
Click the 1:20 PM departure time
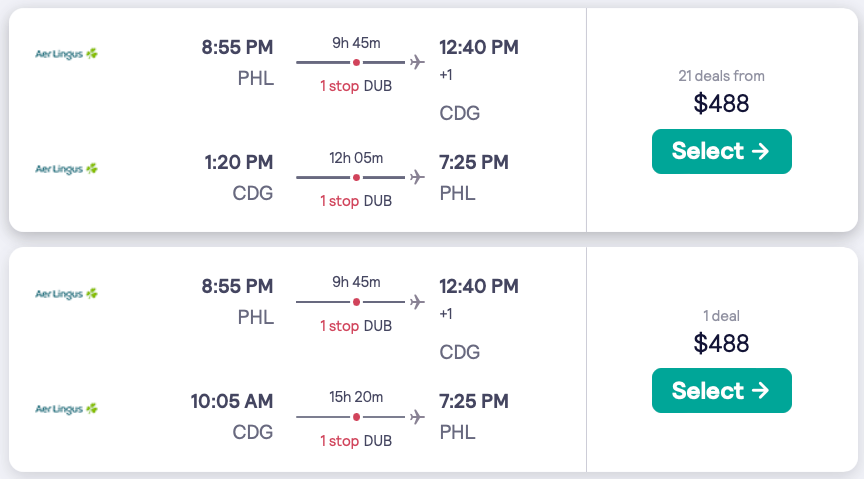point(238,162)
